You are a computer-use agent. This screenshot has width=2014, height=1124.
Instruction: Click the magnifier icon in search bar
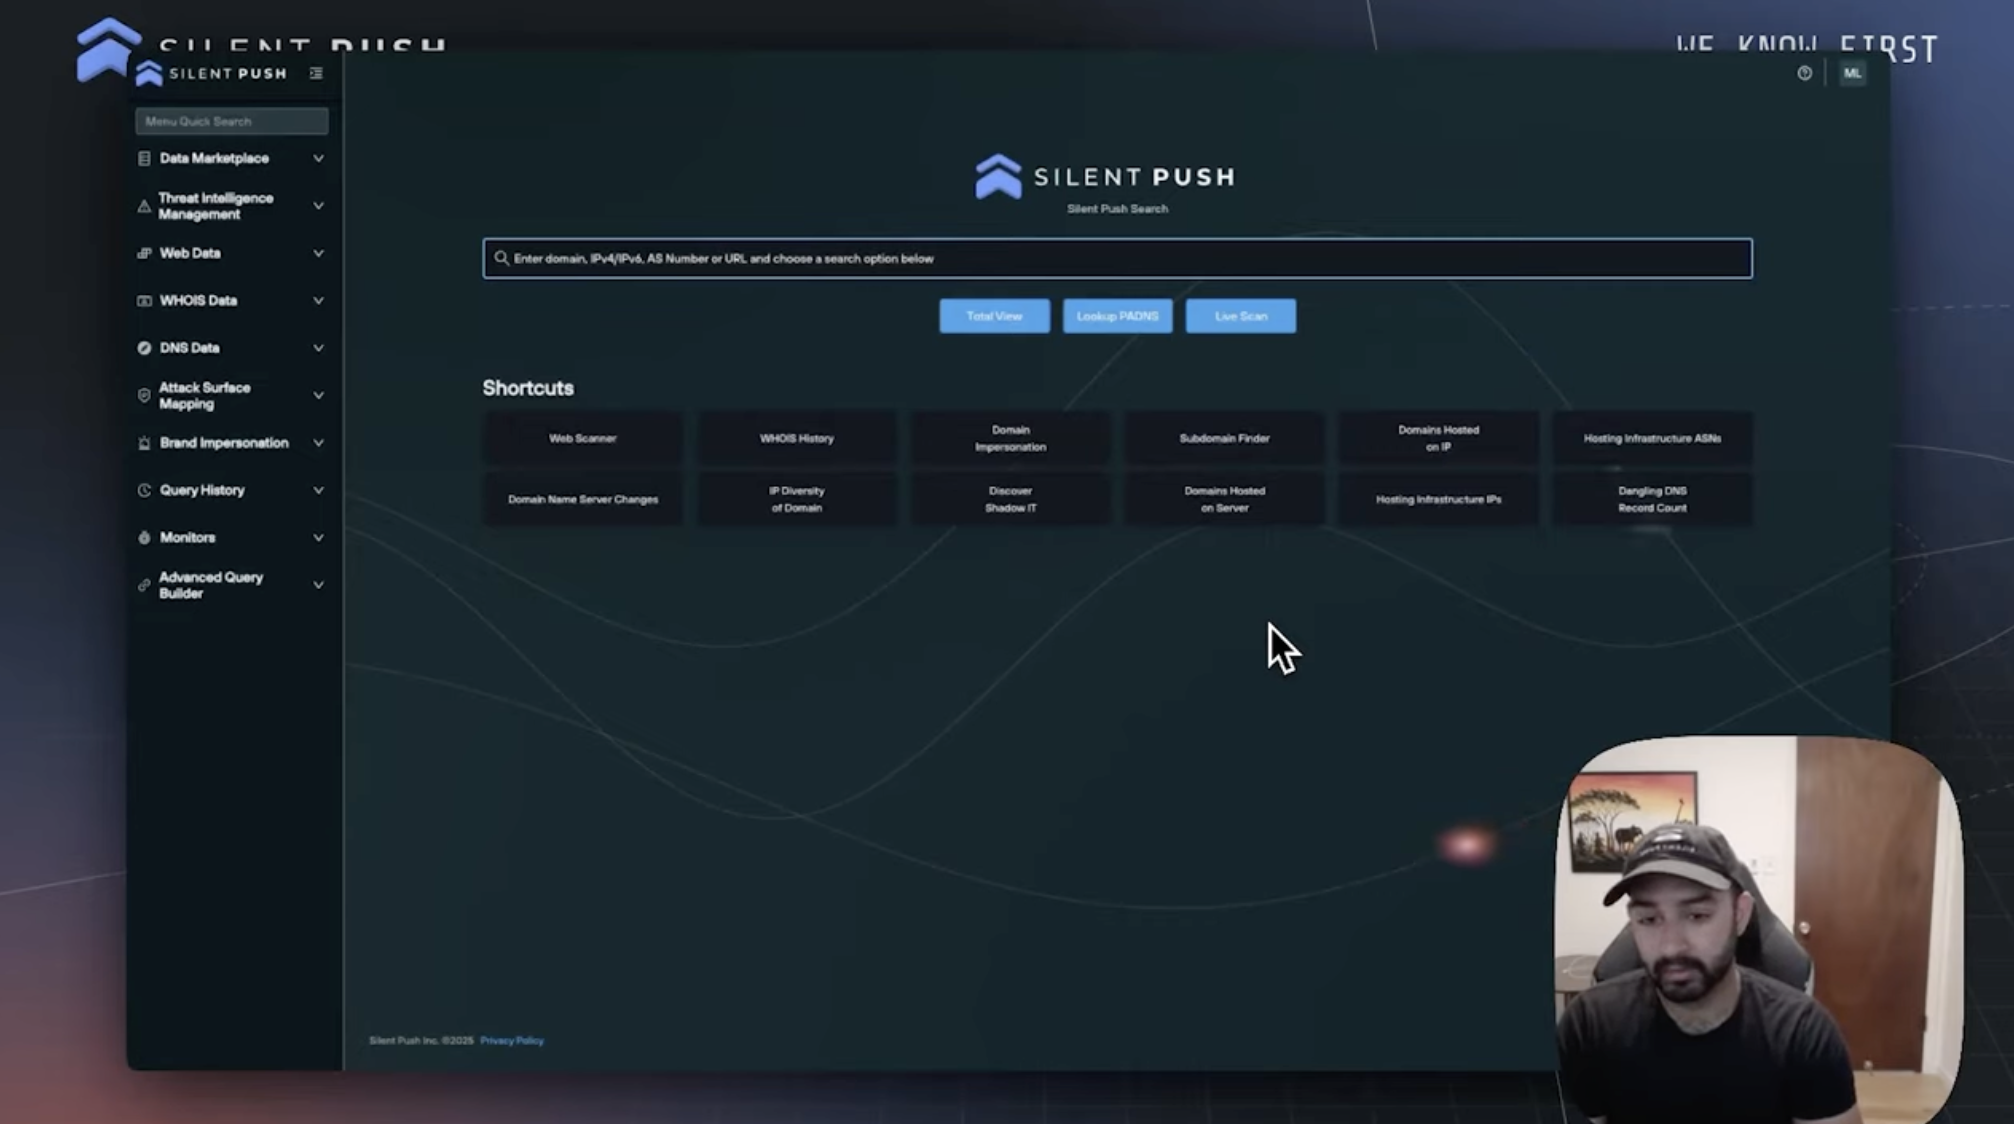[x=501, y=258]
